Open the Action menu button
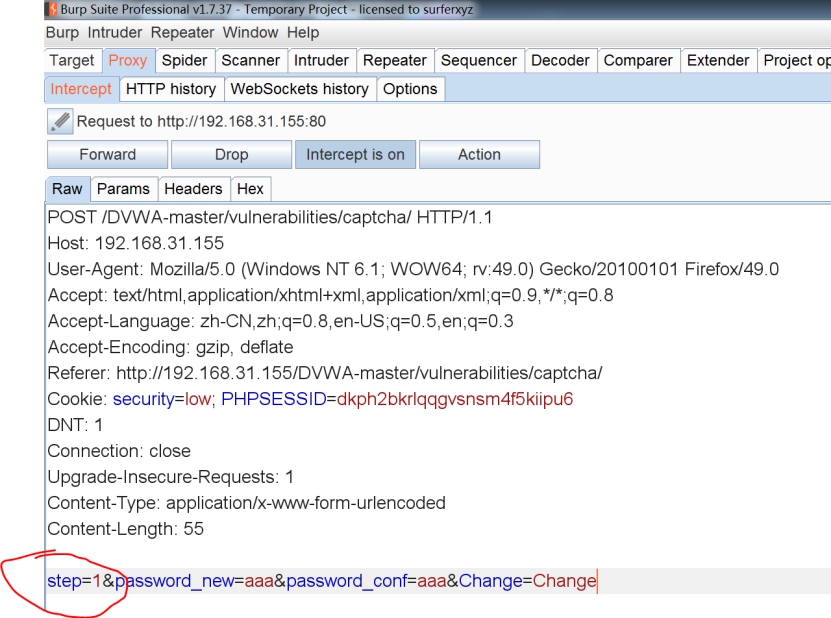Screen dimensions: 831x618 tap(480, 154)
